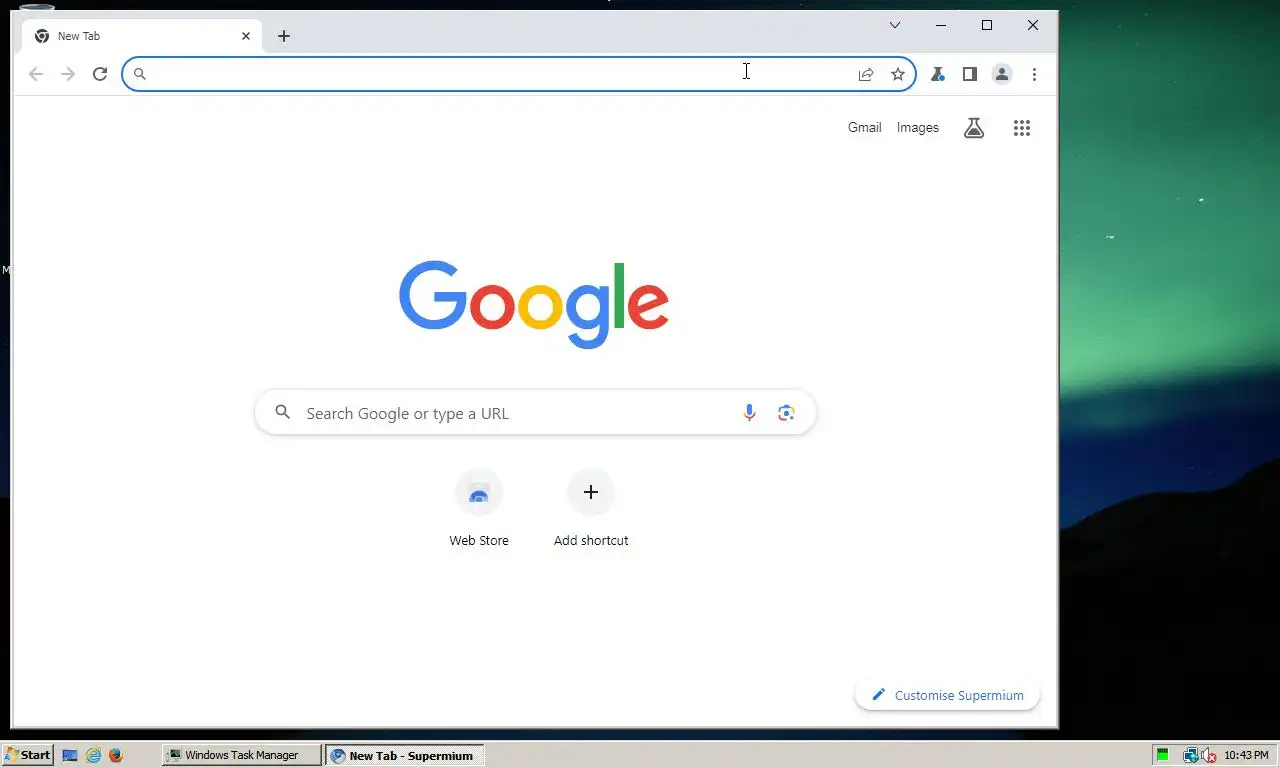This screenshot has width=1280, height=768.
Task: Open the Windows Start menu
Action: click(28, 755)
